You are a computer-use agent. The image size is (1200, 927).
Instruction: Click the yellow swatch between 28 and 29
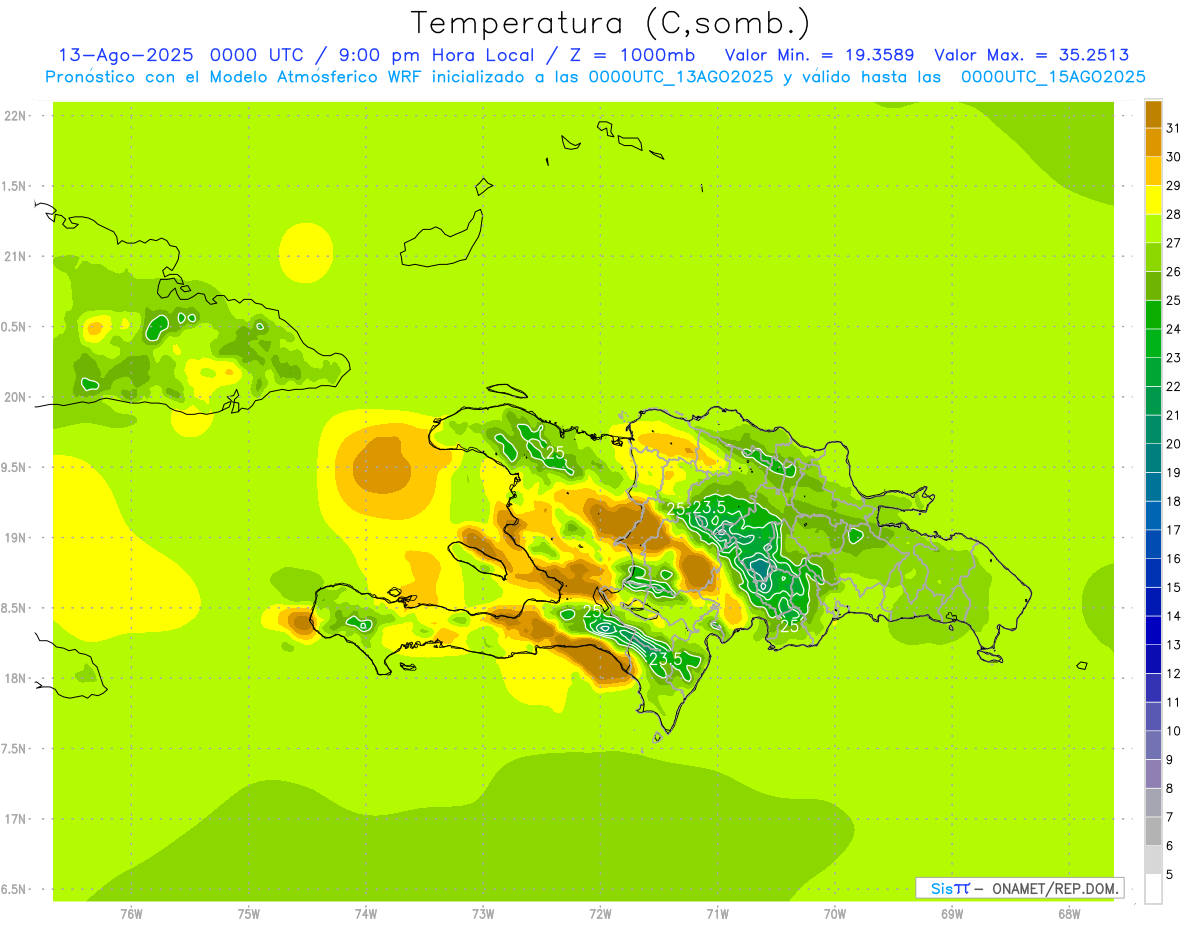tap(1153, 199)
